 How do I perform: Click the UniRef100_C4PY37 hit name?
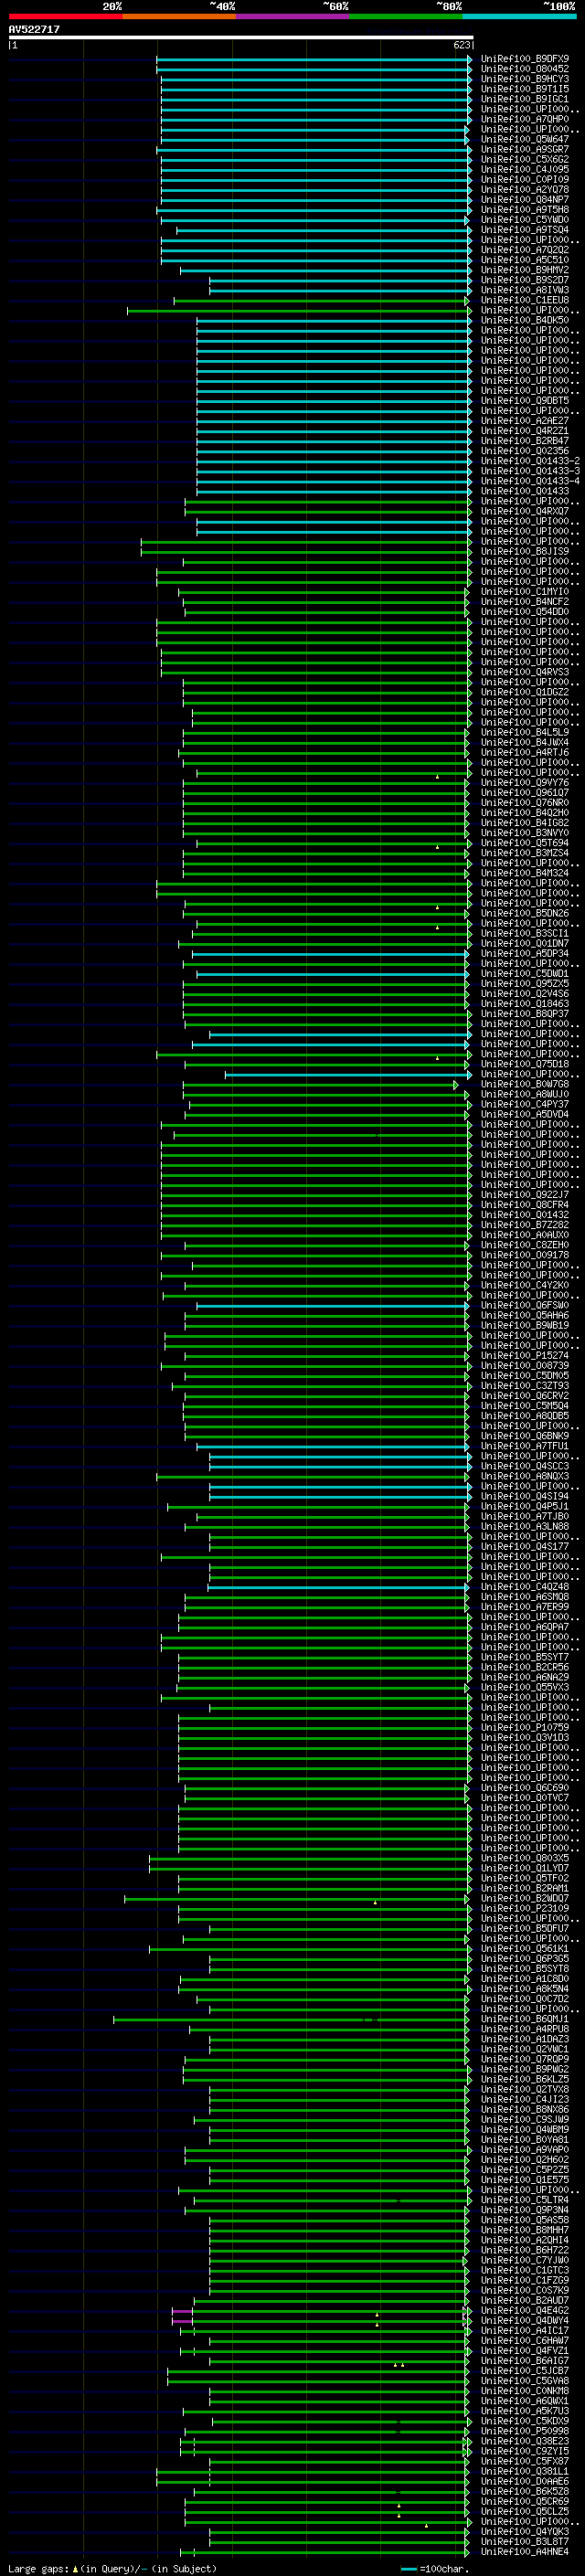coord(525,1104)
